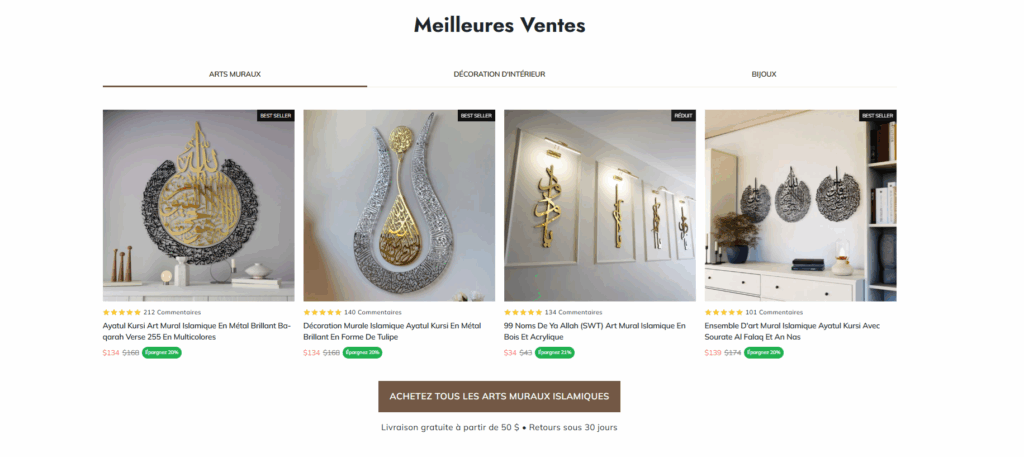Click Achetez tous les arts muraux islamiques button

(x=499, y=396)
